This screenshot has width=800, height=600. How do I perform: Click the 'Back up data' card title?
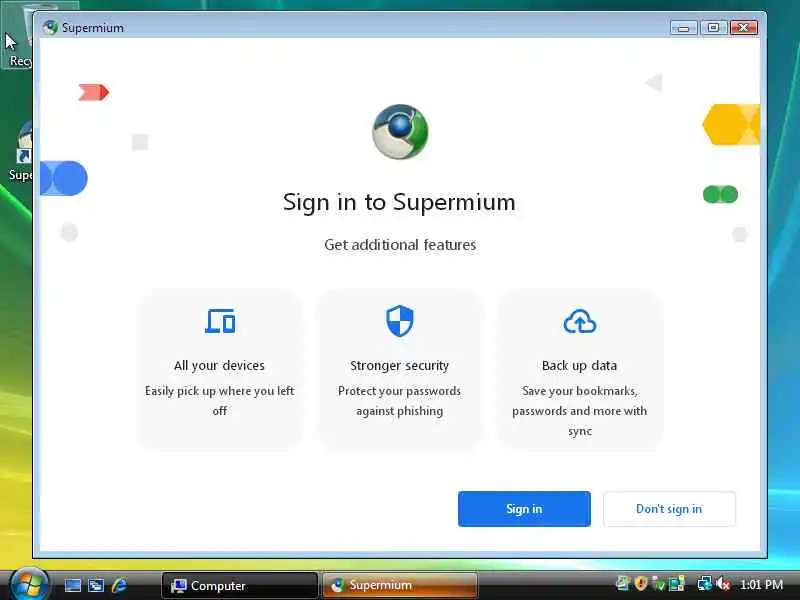[580, 366]
